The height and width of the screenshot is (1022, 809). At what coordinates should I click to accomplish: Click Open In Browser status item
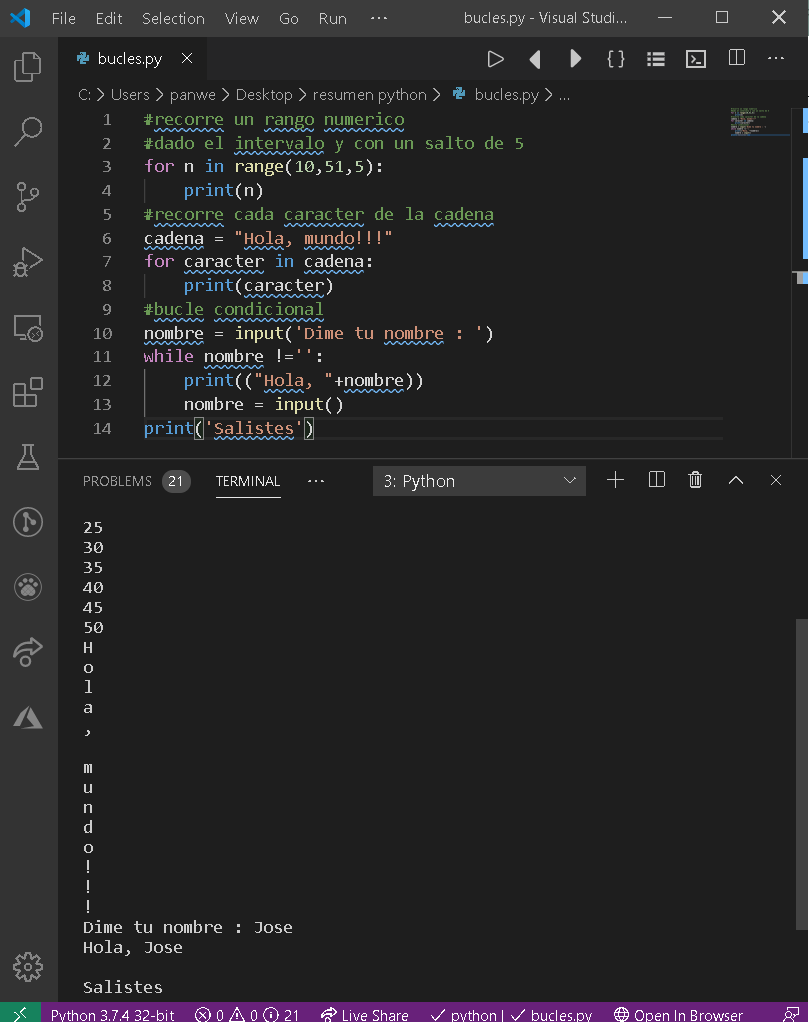[679, 1014]
